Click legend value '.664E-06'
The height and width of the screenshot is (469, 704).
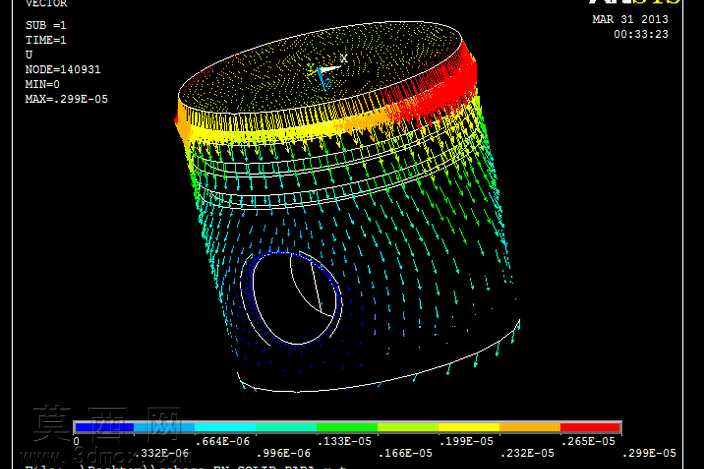[x=222, y=441]
